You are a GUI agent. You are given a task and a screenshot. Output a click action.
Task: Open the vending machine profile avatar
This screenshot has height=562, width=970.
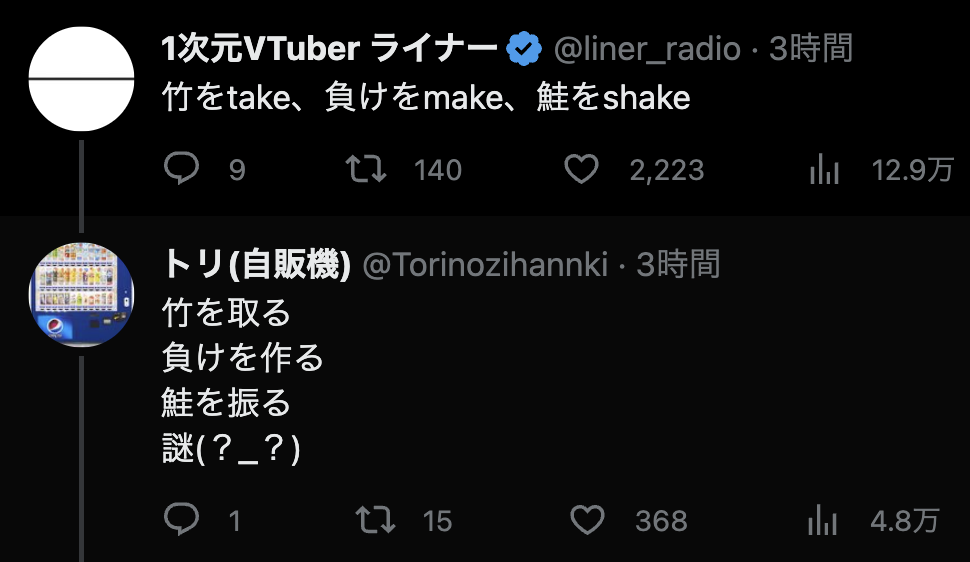click(81, 295)
